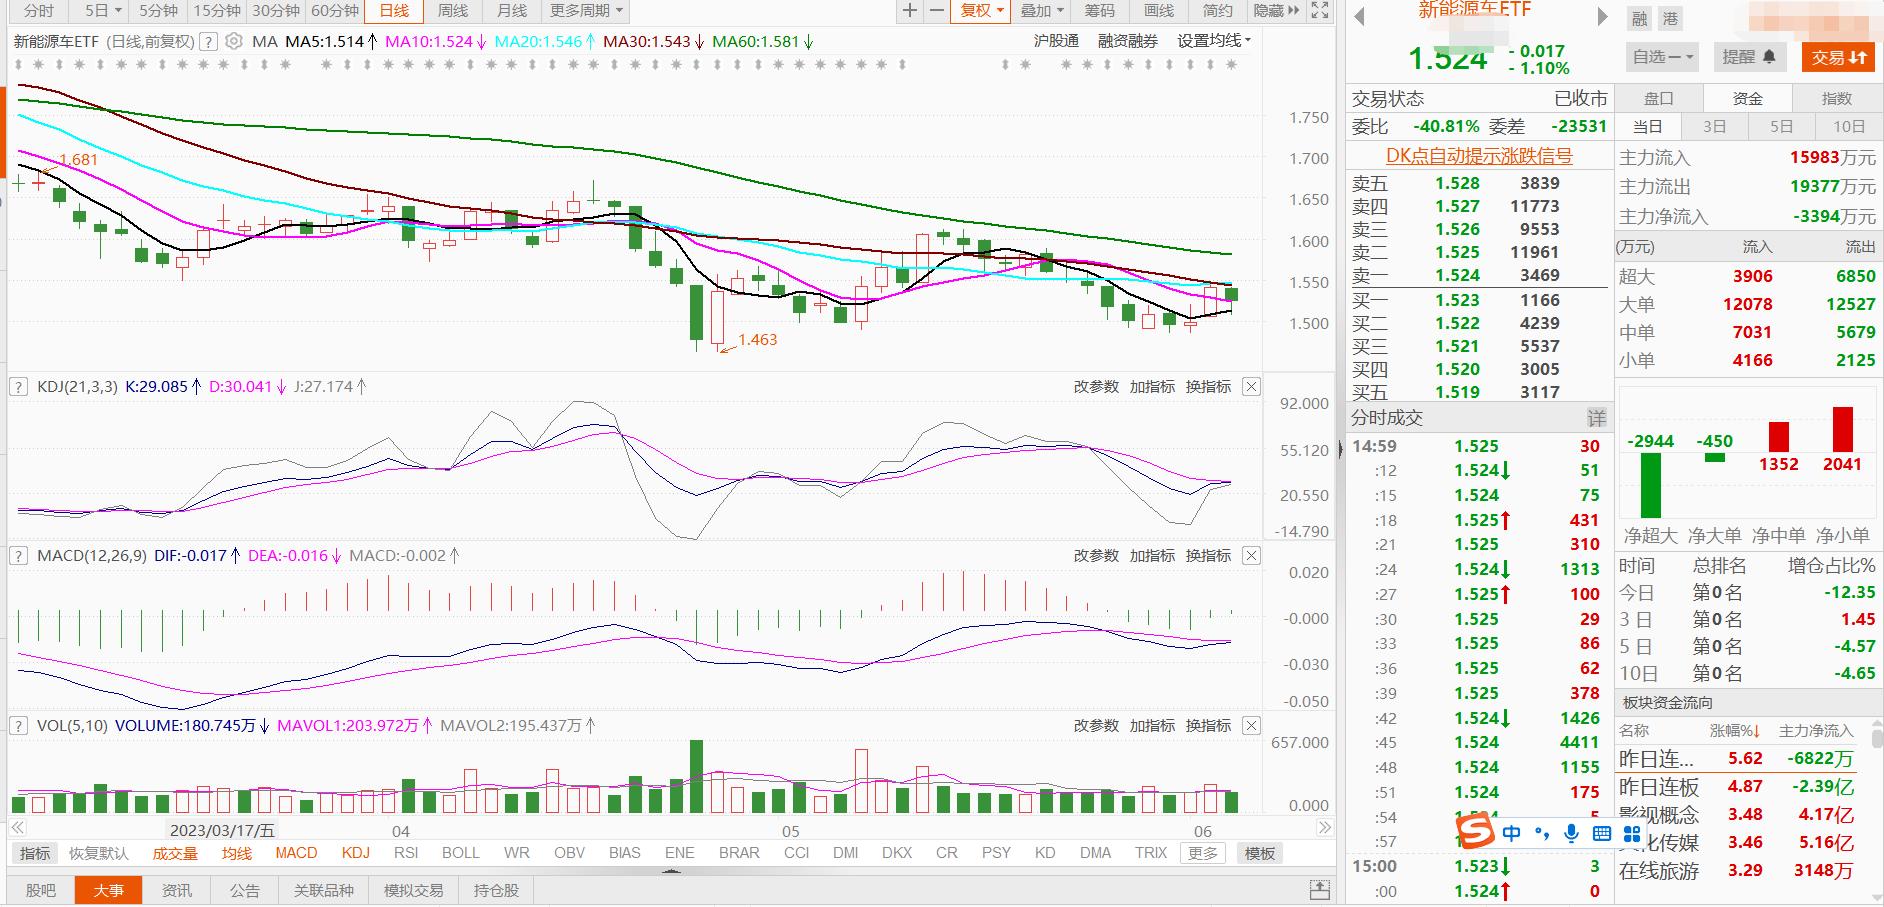Screen dimensions: 1884x907
Task: Expand the 复权 dropdown menu
Action: 981,11
